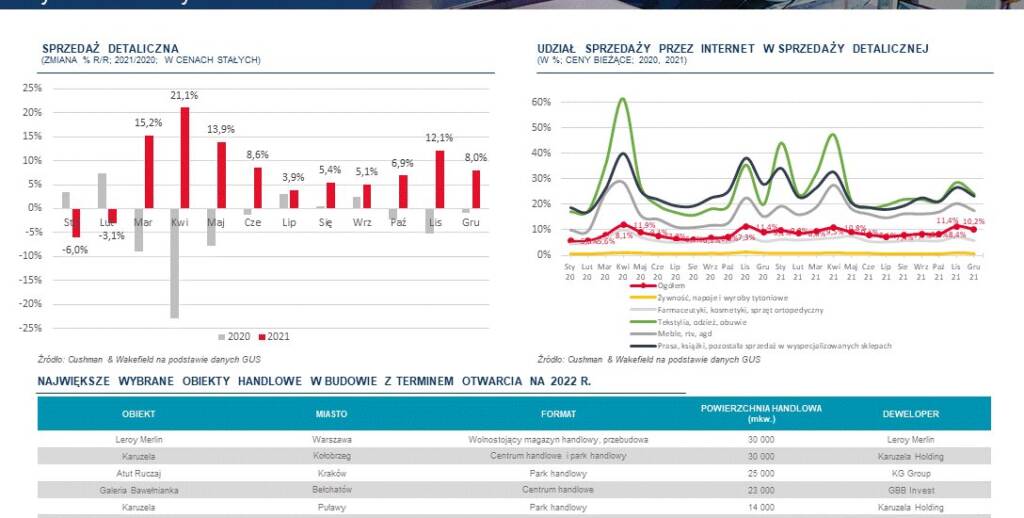
Task: Click the MIASTO column header
Action: click(x=331, y=413)
